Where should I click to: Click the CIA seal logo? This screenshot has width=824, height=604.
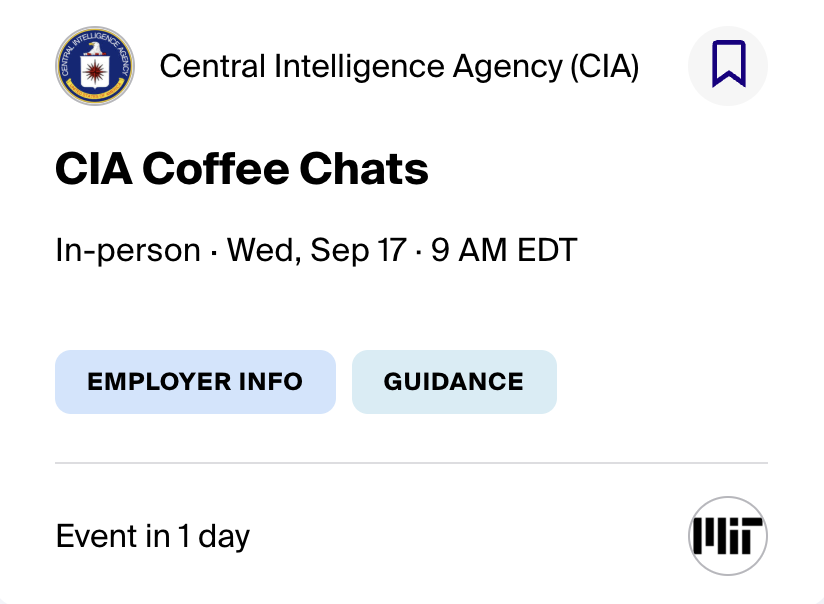[x=95, y=67]
